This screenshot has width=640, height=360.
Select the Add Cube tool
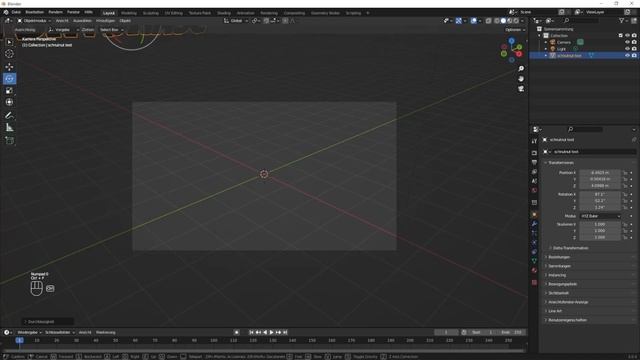point(9,141)
